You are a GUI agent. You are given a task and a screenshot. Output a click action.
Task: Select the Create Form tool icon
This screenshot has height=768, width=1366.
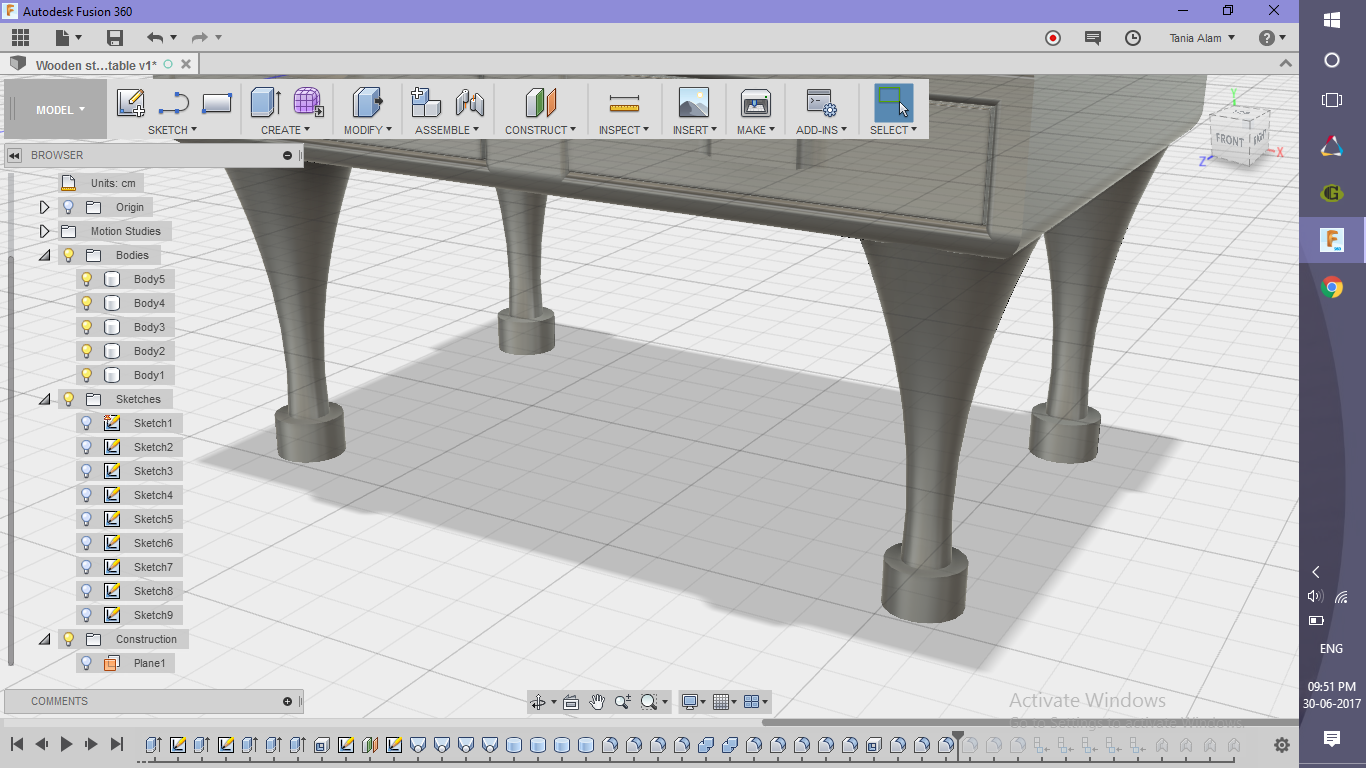pyautogui.click(x=308, y=103)
